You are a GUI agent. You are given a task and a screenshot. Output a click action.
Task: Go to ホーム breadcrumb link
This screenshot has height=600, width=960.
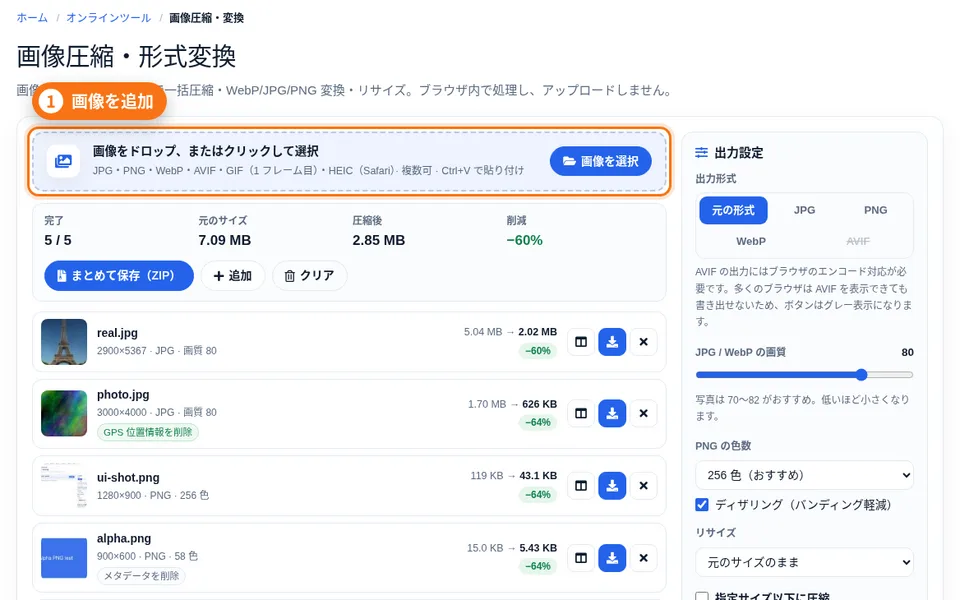point(32,18)
